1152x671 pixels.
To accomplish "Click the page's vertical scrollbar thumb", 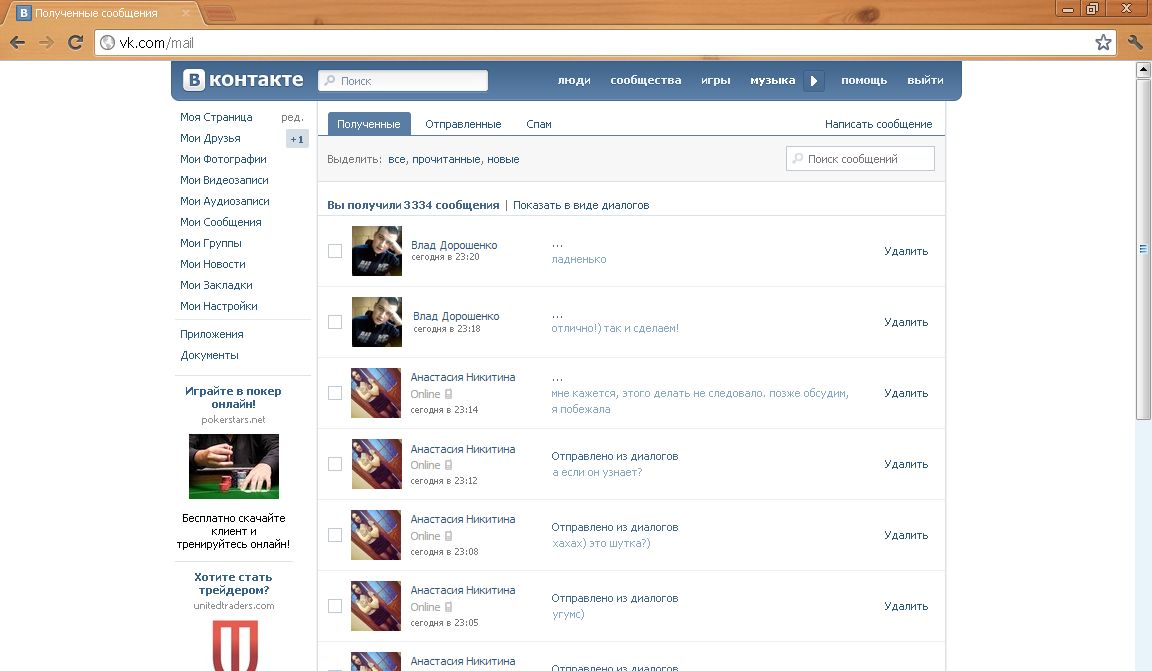I will 1142,249.
